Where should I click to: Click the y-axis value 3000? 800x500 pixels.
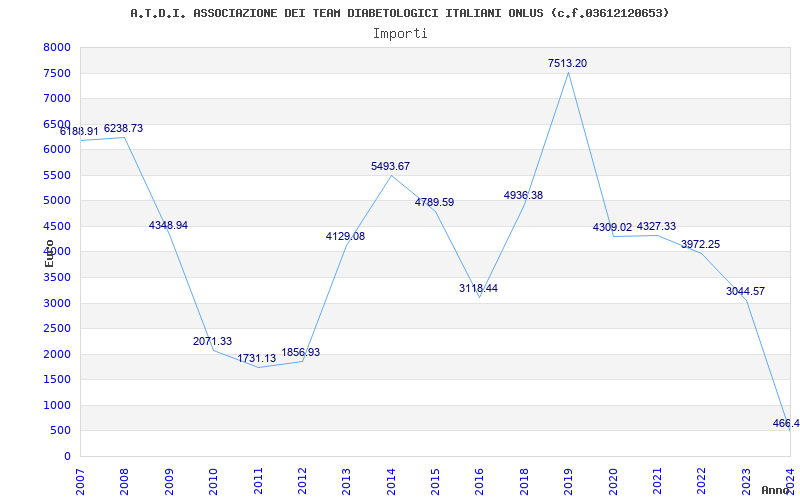coord(57,303)
